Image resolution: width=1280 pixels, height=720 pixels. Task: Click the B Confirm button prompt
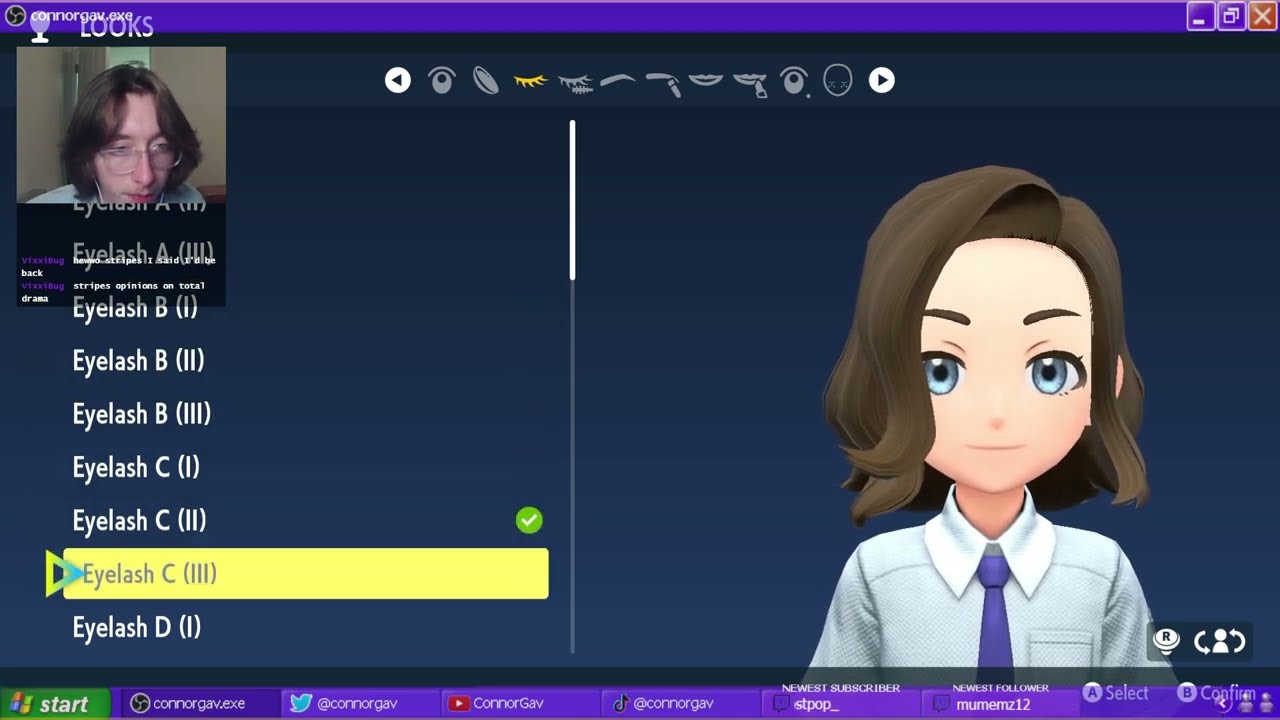pyautogui.click(x=1216, y=693)
